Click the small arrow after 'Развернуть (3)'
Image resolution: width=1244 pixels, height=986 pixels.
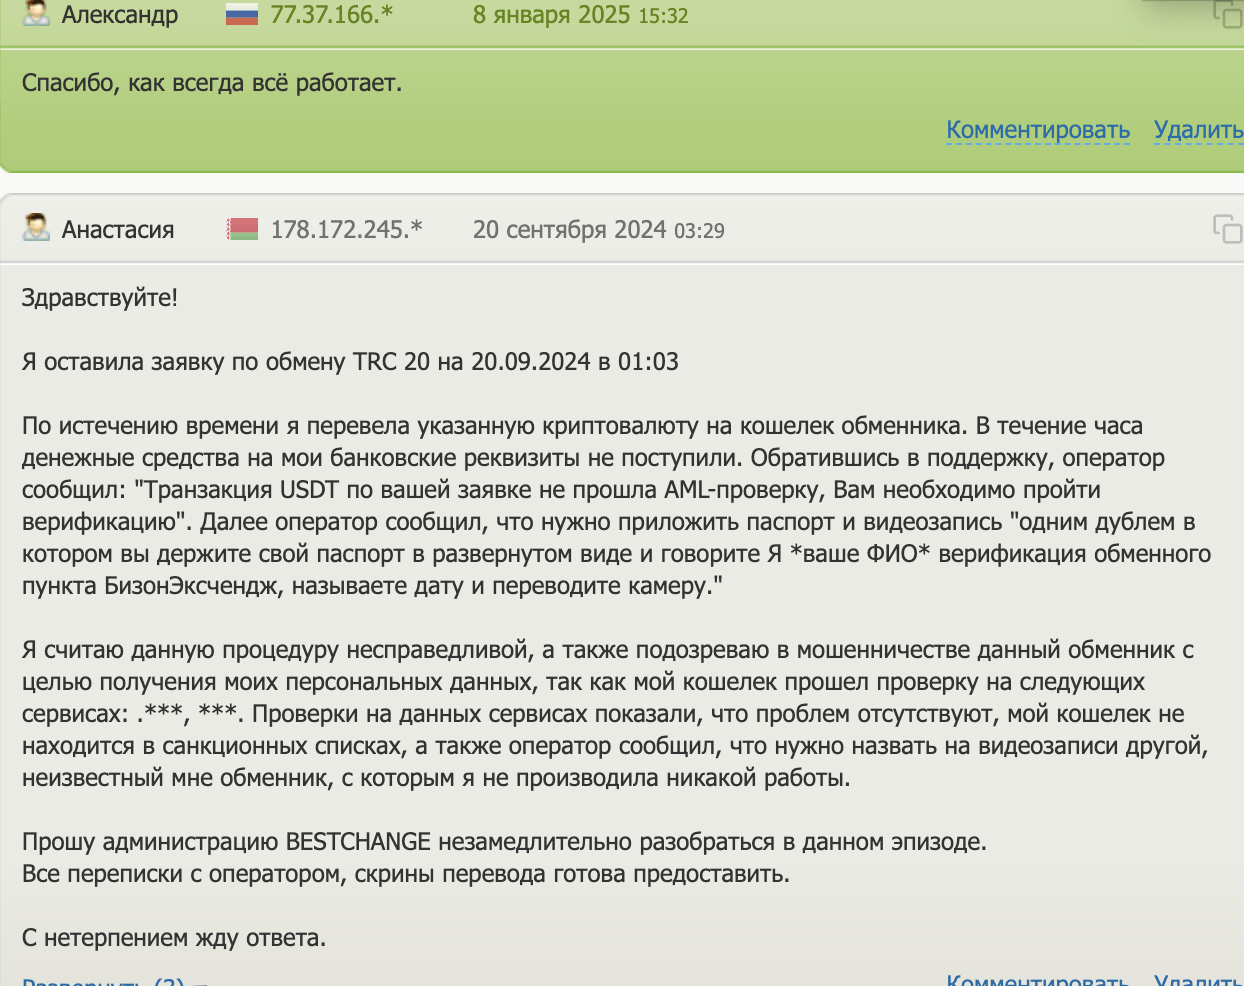click(198, 981)
